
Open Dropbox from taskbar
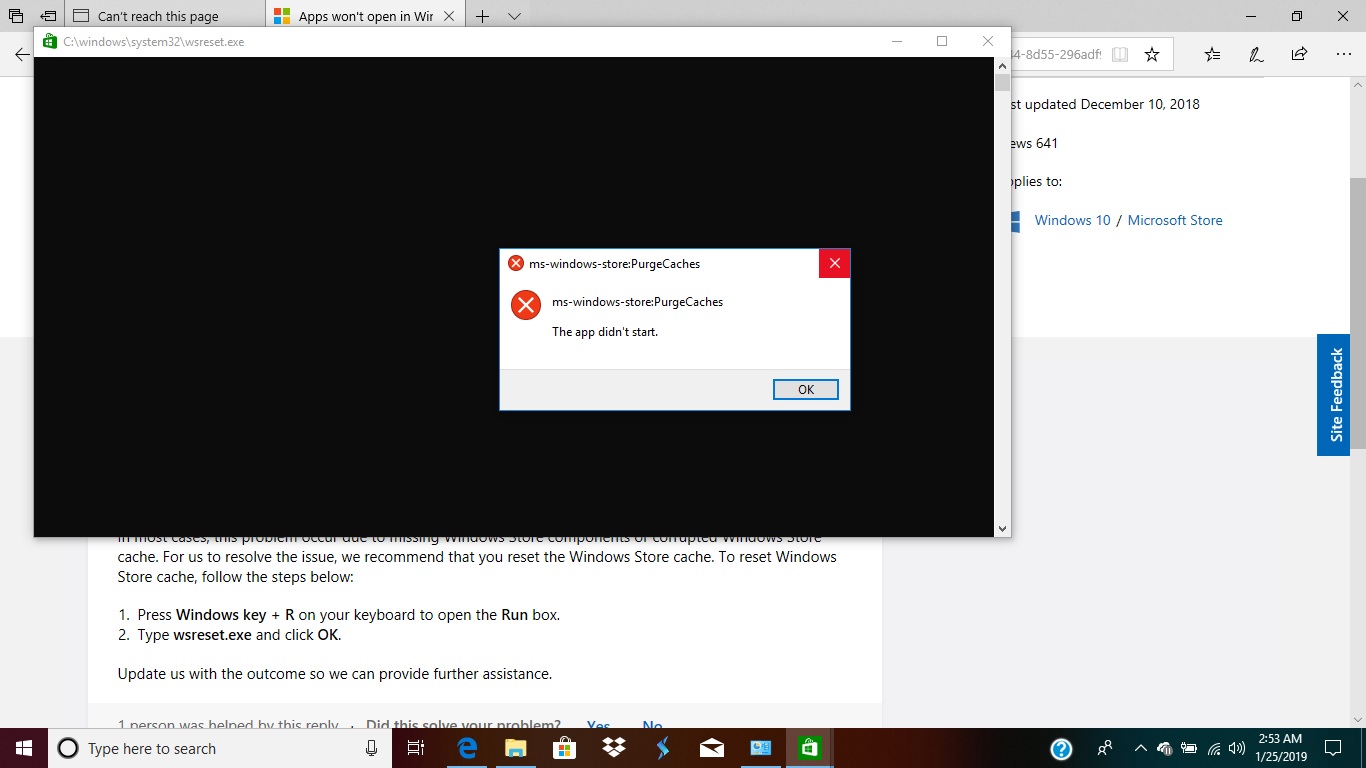(x=614, y=748)
